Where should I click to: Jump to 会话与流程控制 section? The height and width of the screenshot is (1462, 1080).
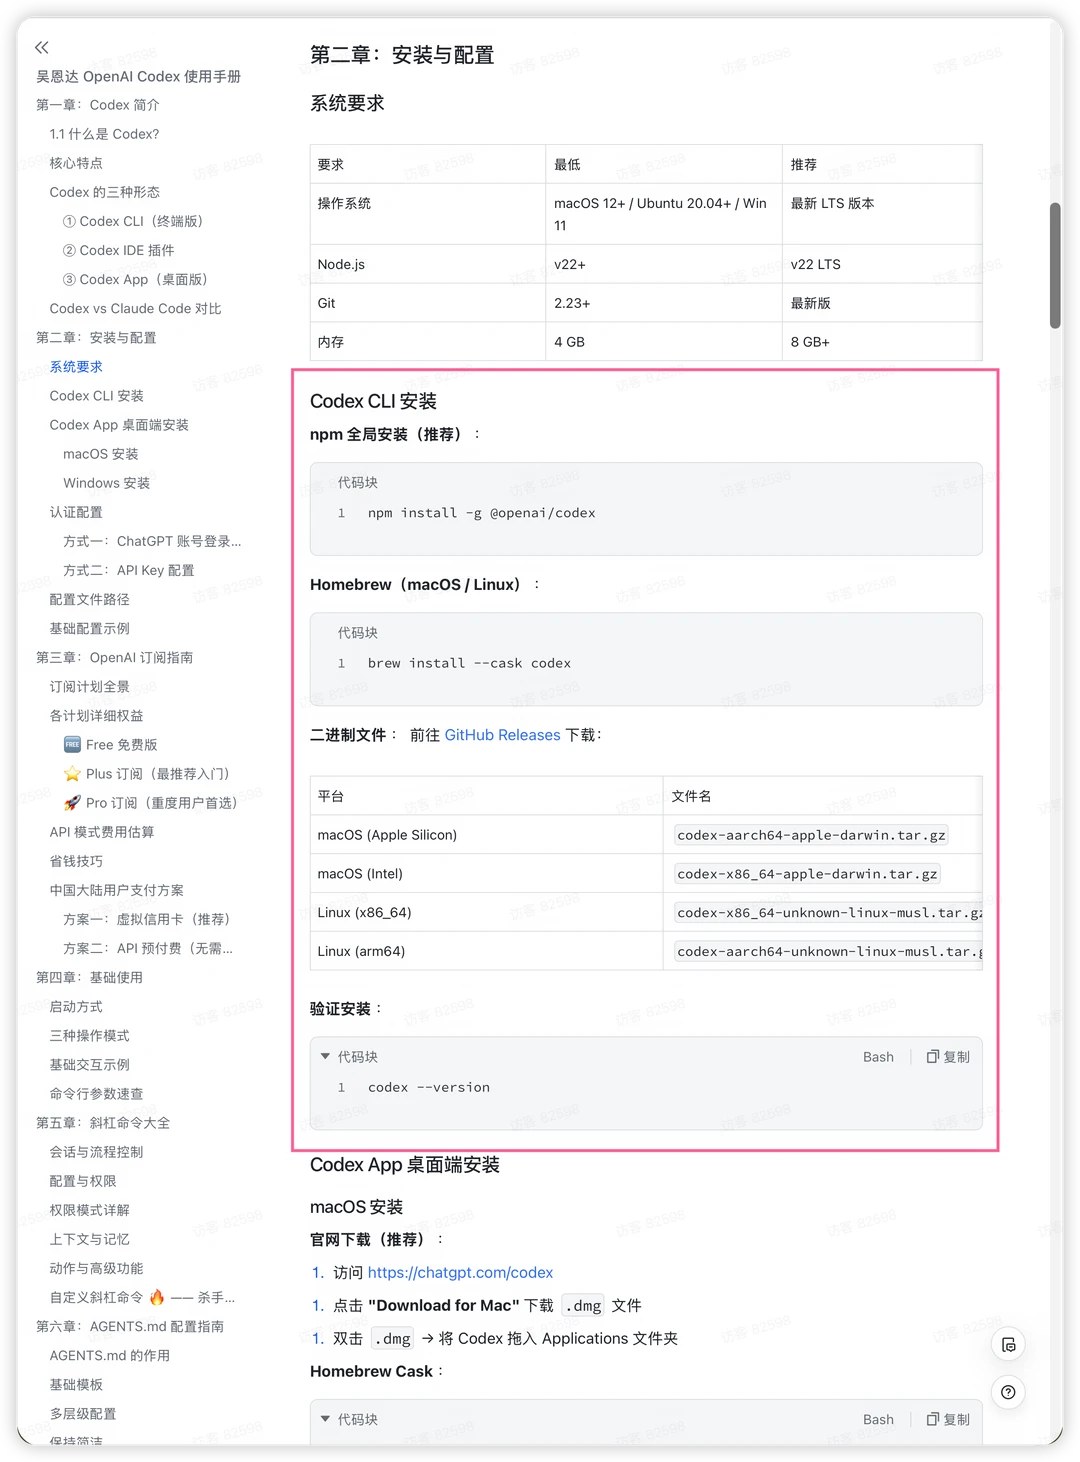(96, 1152)
